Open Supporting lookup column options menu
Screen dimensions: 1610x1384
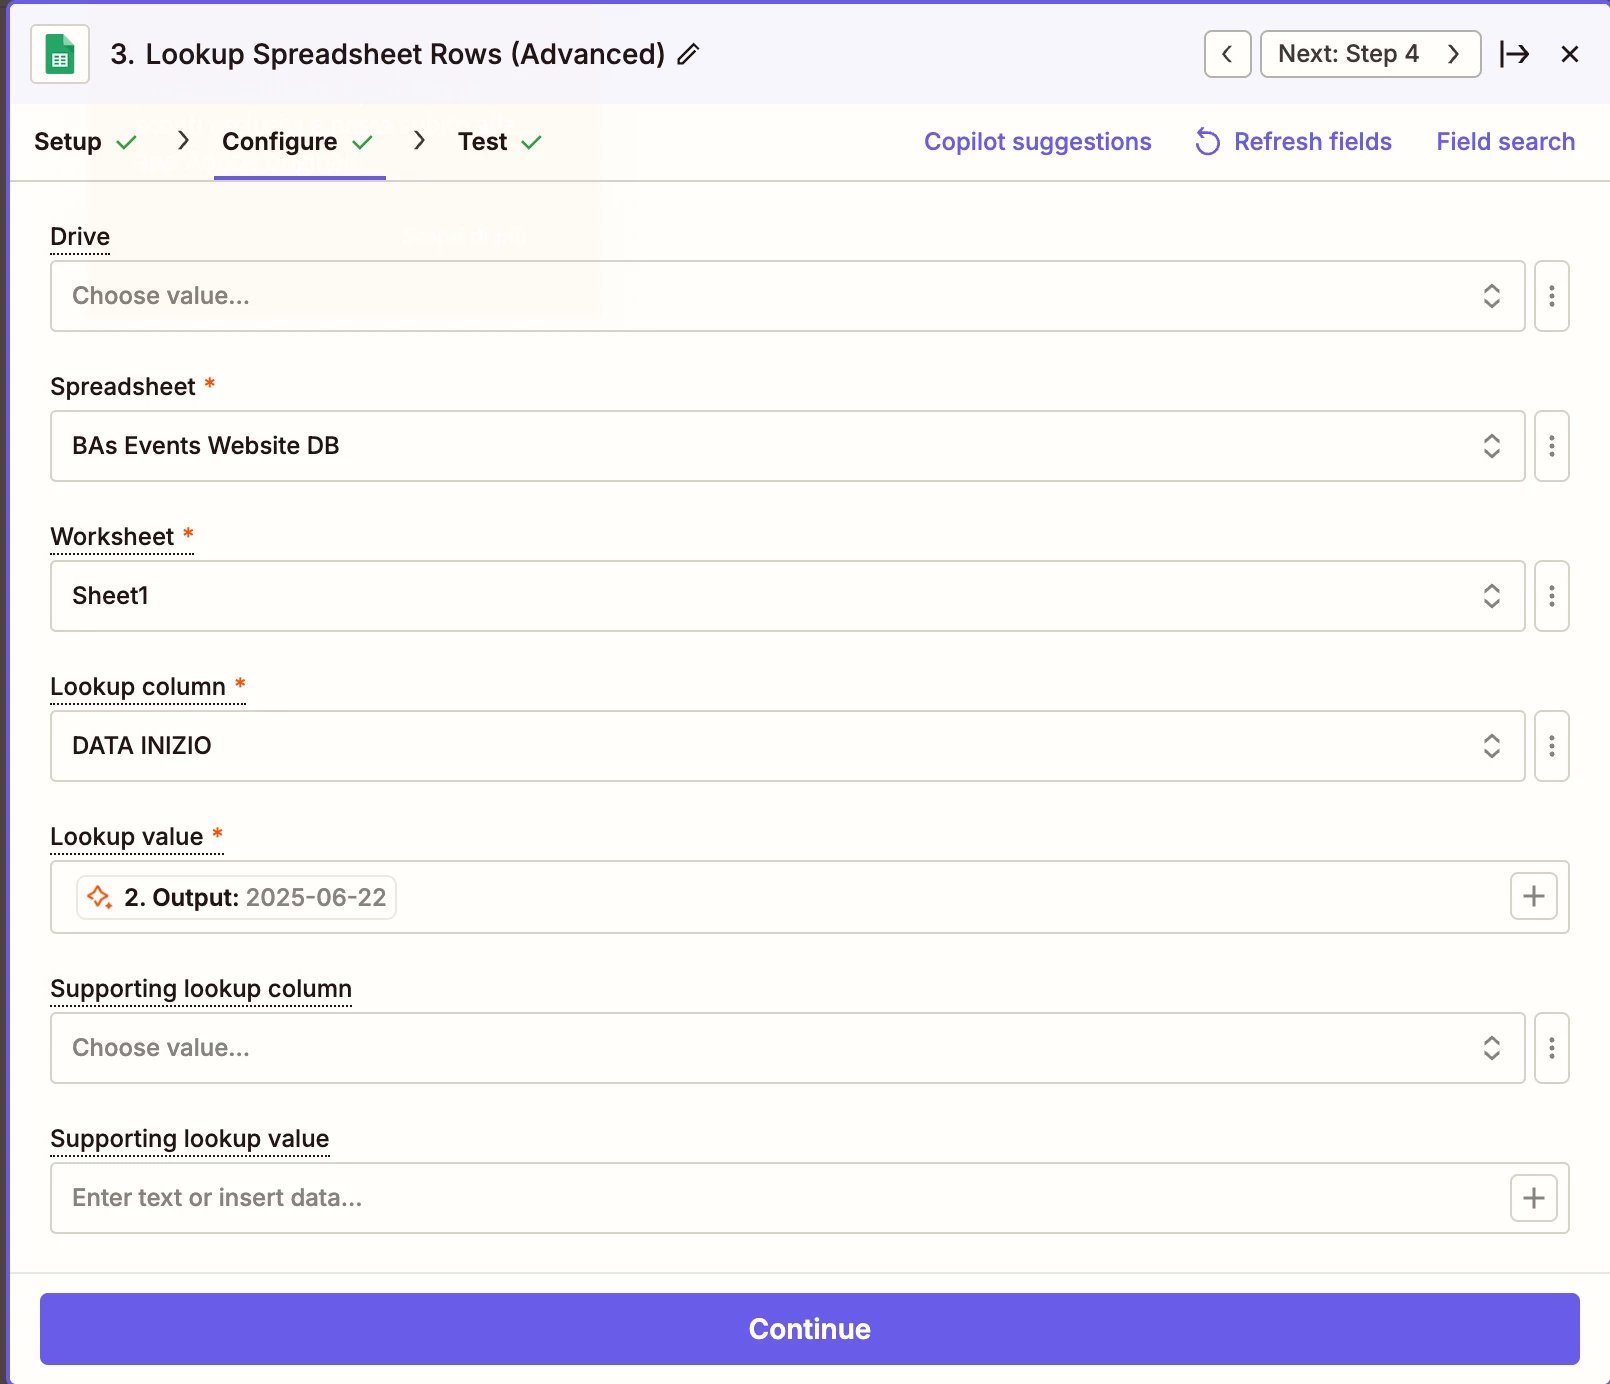click(1551, 1048)
